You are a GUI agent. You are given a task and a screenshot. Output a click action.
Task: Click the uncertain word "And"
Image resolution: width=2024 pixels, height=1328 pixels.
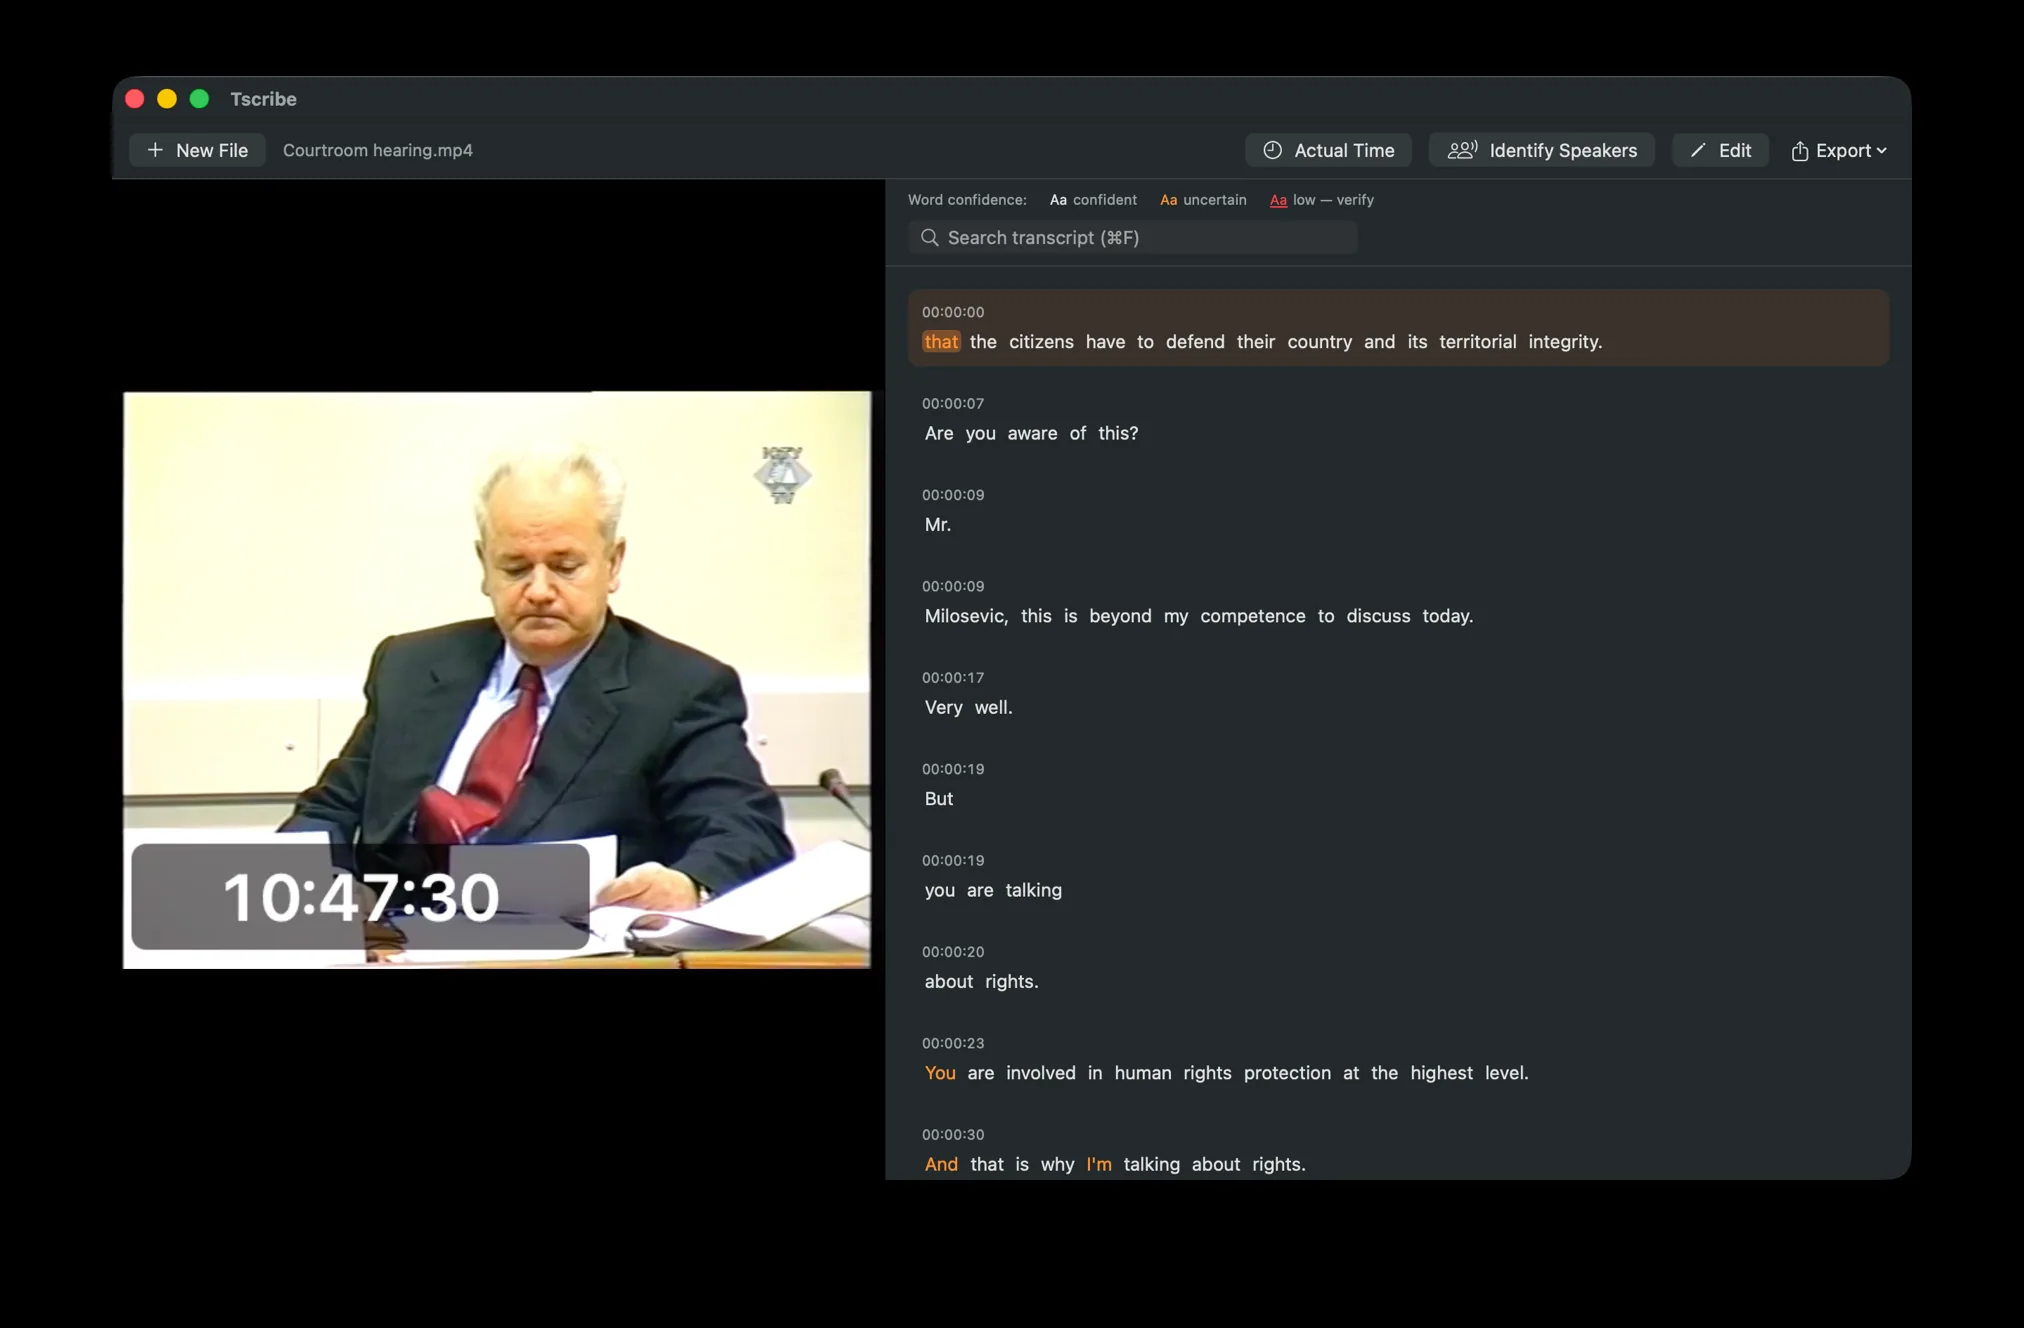[x=941, y=1164]
